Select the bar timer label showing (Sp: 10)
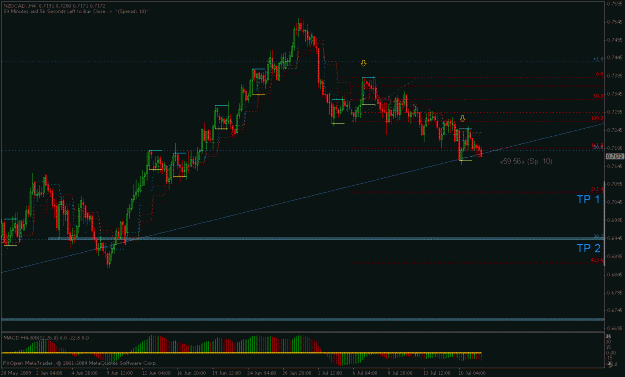The height and width of the screenshot is (377, 625). point(526,161)
